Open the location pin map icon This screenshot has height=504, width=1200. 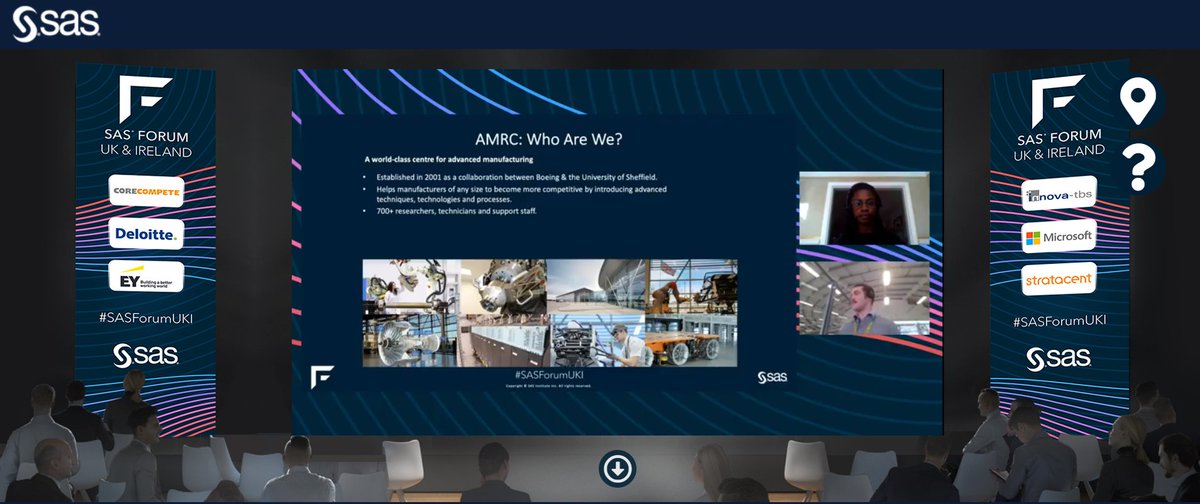(x=1138, y=102)
